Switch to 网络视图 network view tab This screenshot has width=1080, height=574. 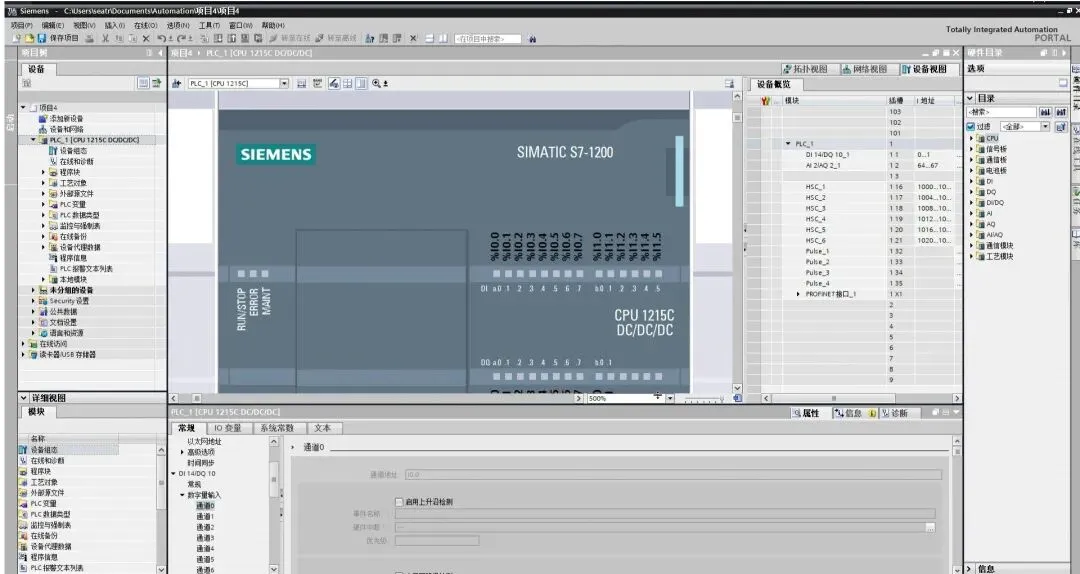(864, 70)
